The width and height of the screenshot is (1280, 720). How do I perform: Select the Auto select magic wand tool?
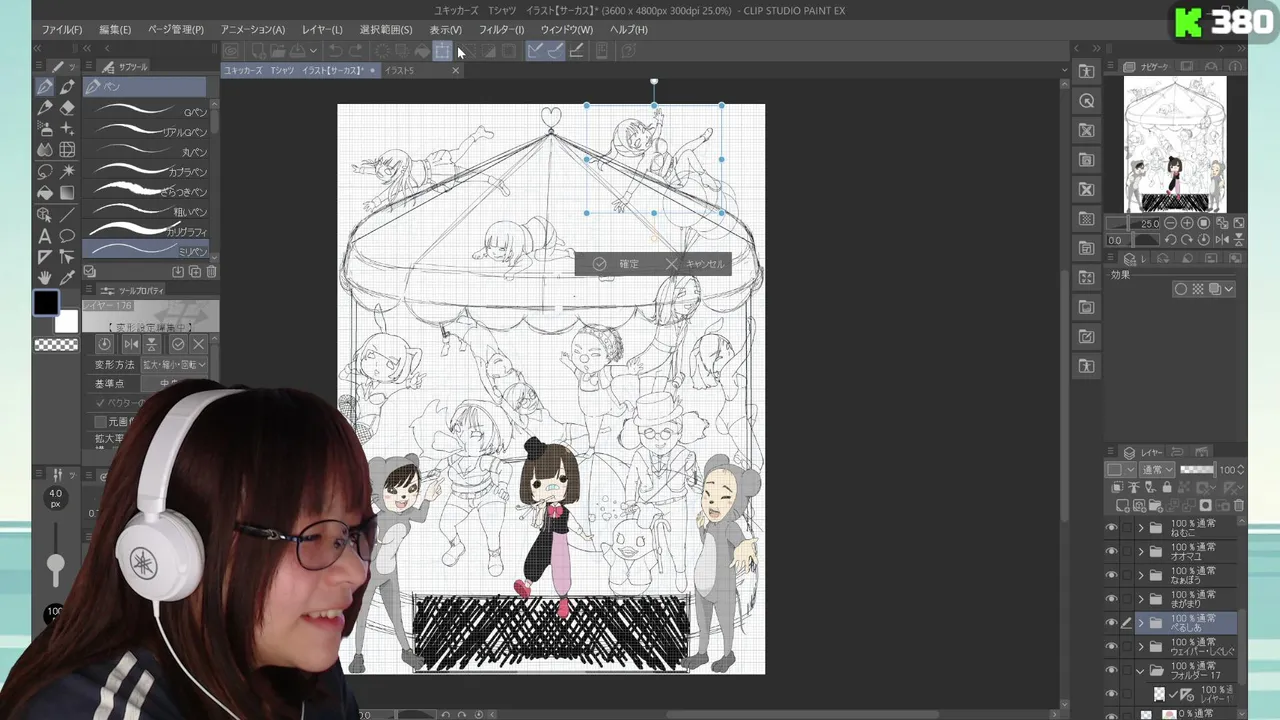67,171
